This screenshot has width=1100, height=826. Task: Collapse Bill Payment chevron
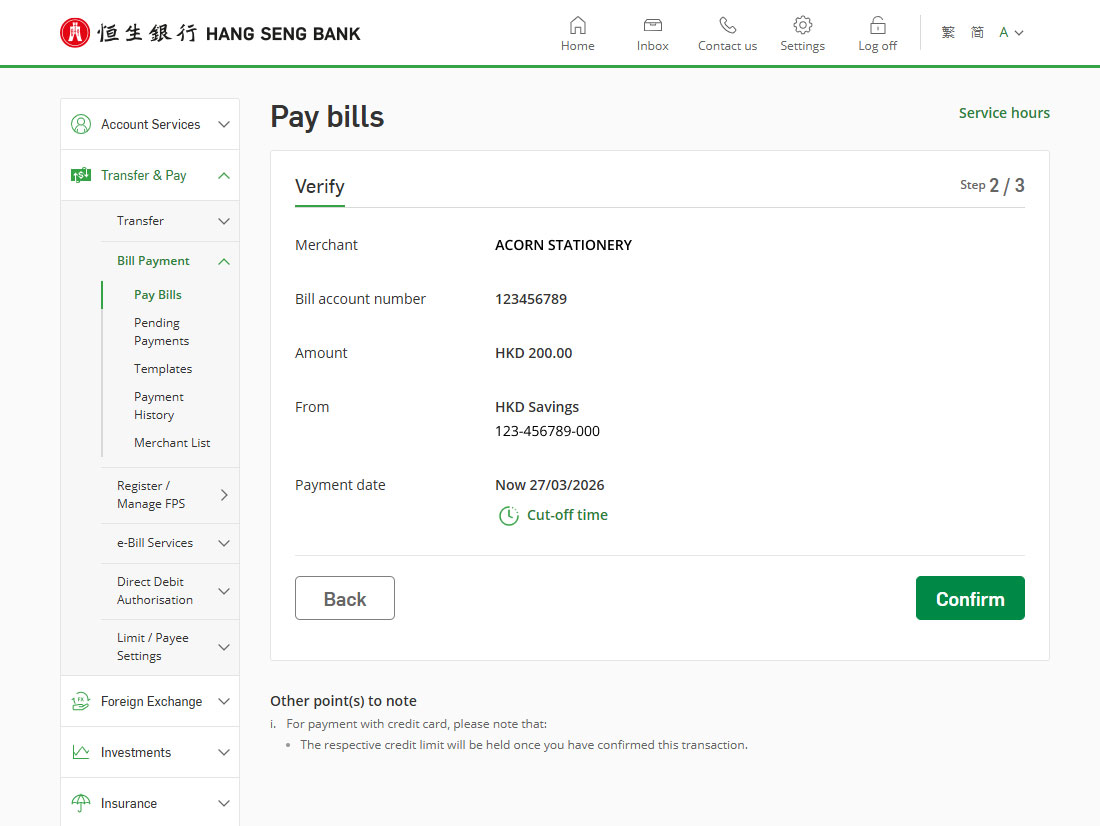224,261
